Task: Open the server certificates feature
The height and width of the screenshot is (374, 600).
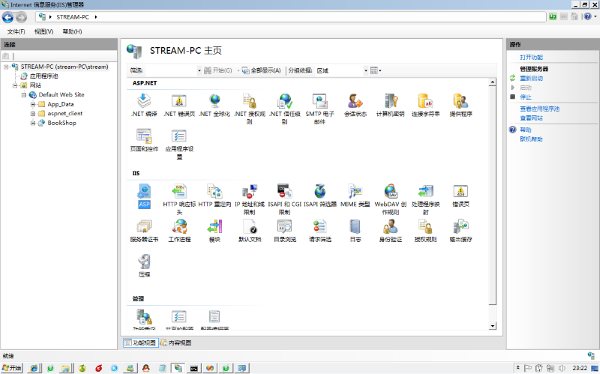Action: coord(144,231)
